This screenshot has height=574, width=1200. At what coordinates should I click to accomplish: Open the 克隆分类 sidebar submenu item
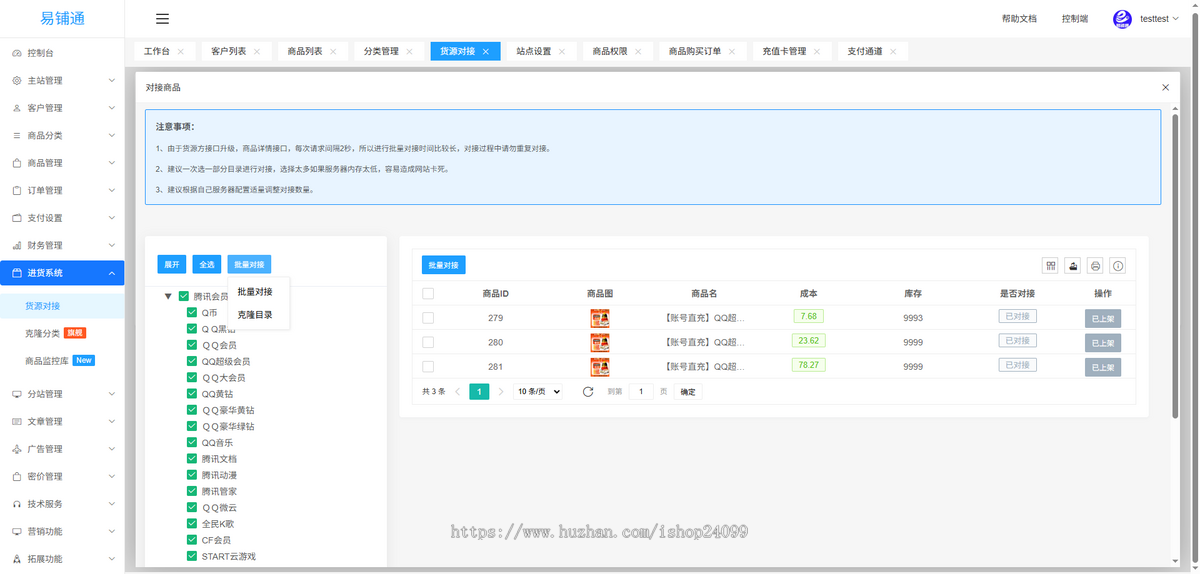[x=62, y=333]
